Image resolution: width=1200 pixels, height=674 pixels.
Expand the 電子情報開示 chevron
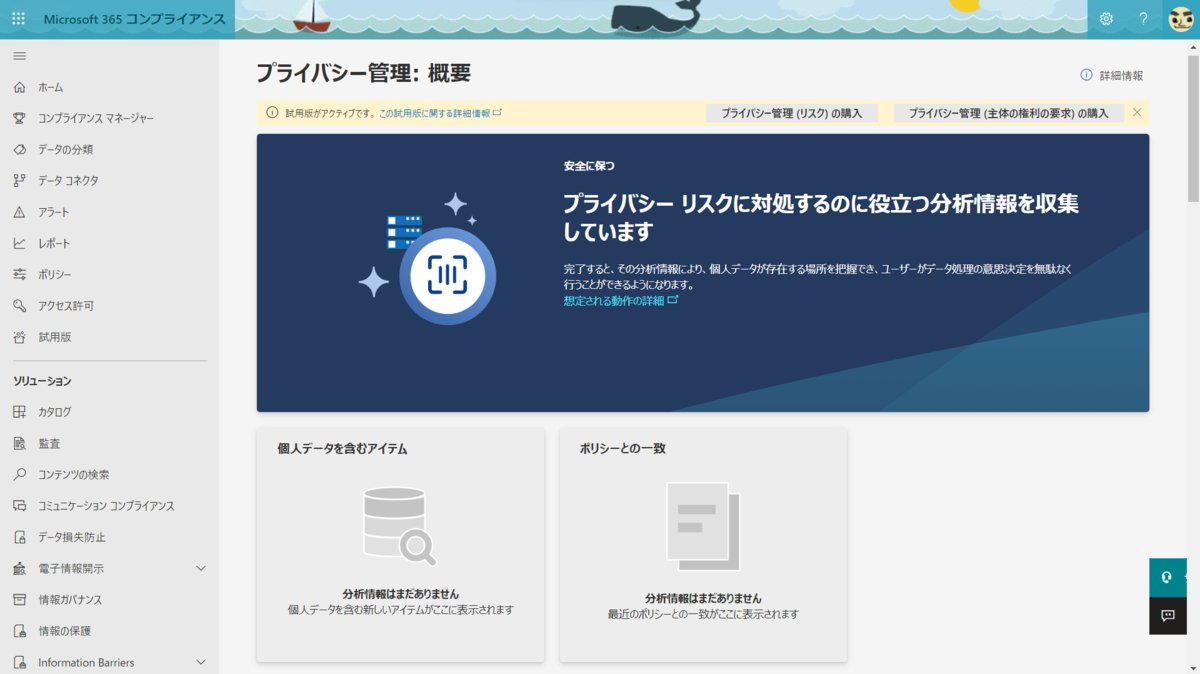(x=201, y=568)
